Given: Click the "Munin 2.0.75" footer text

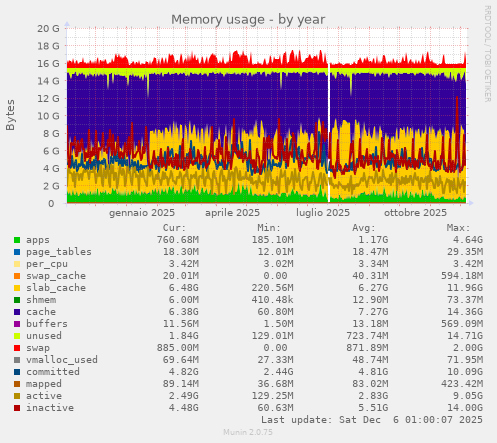Looking at the screenshot, I should [248, 432].
